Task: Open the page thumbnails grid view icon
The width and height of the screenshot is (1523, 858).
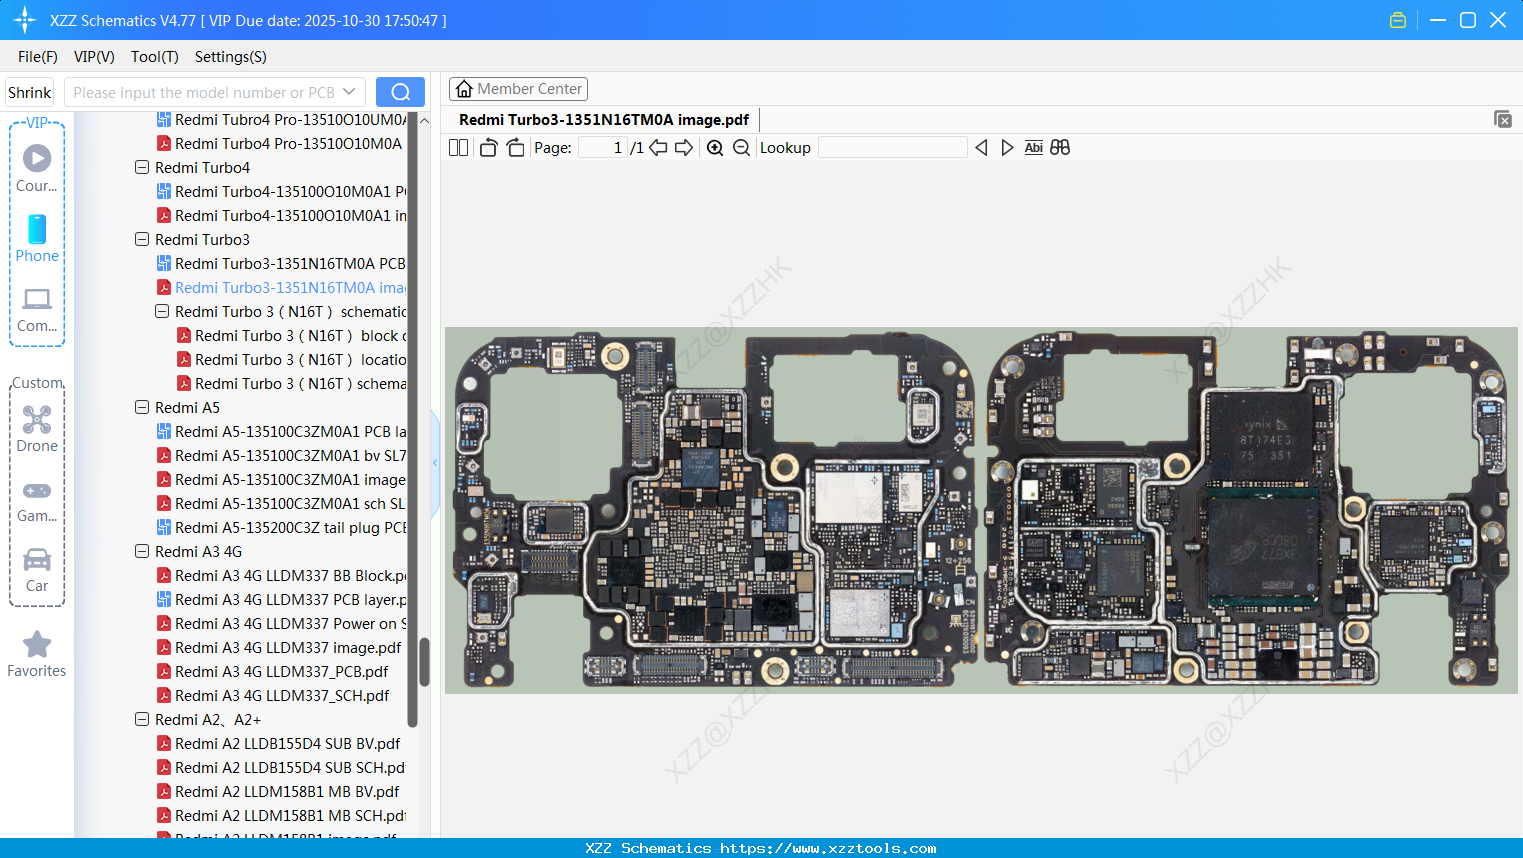Action: coord(1060,147)
